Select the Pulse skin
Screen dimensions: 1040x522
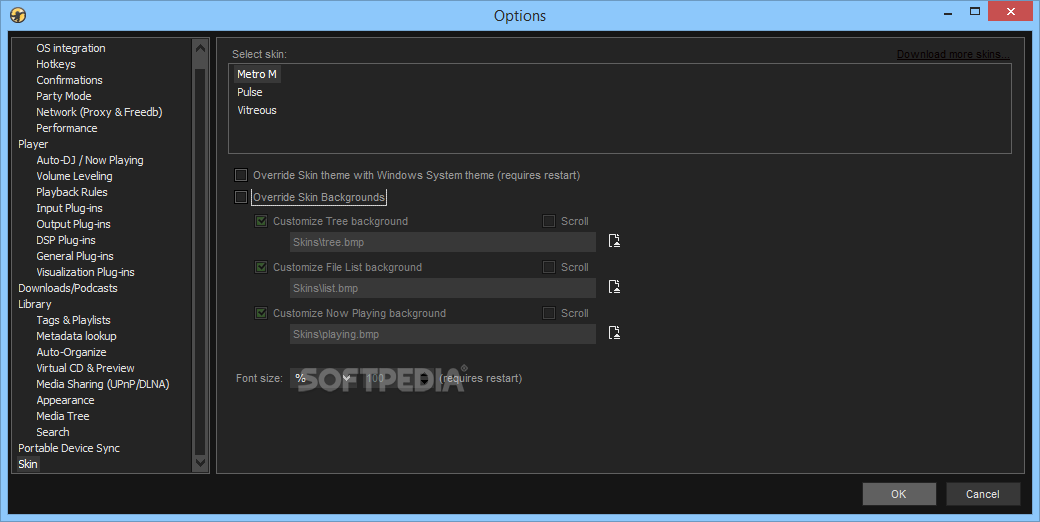(249, 92)
